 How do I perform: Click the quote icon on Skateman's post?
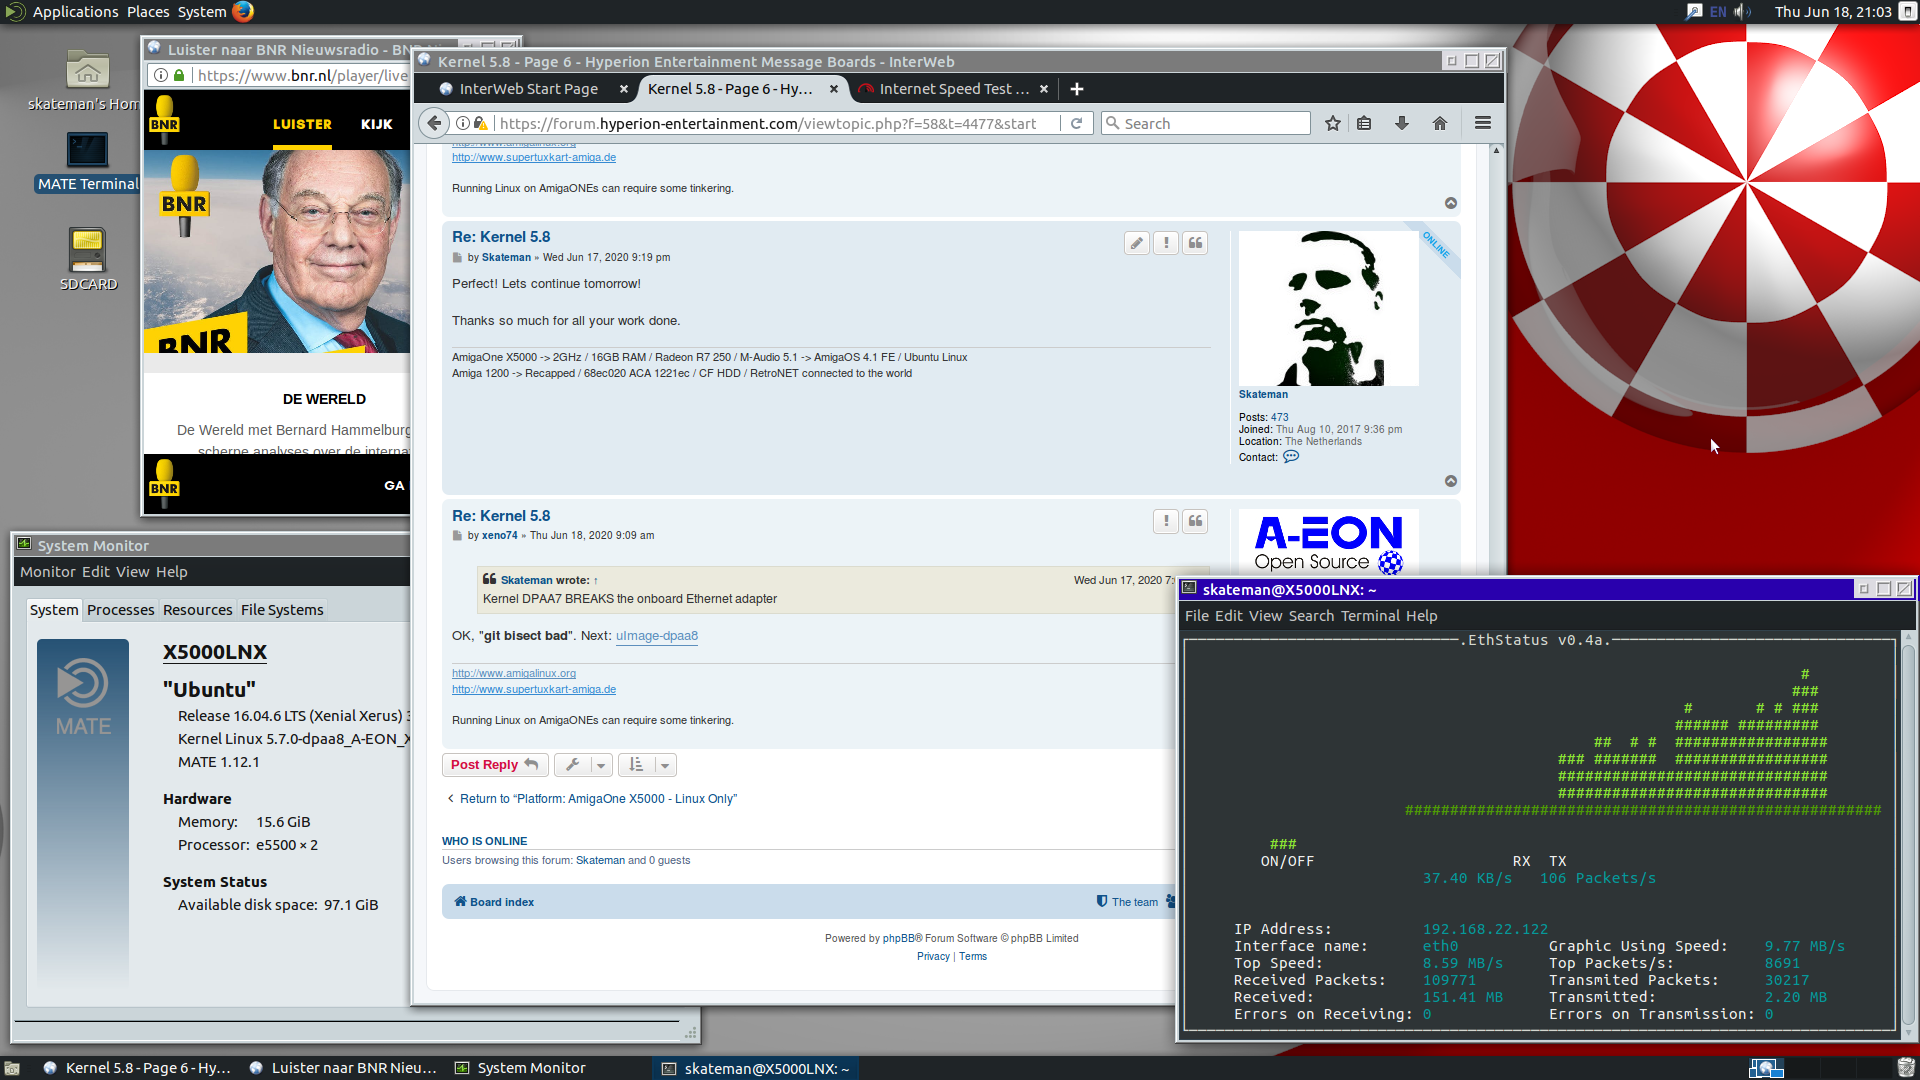1195,243
